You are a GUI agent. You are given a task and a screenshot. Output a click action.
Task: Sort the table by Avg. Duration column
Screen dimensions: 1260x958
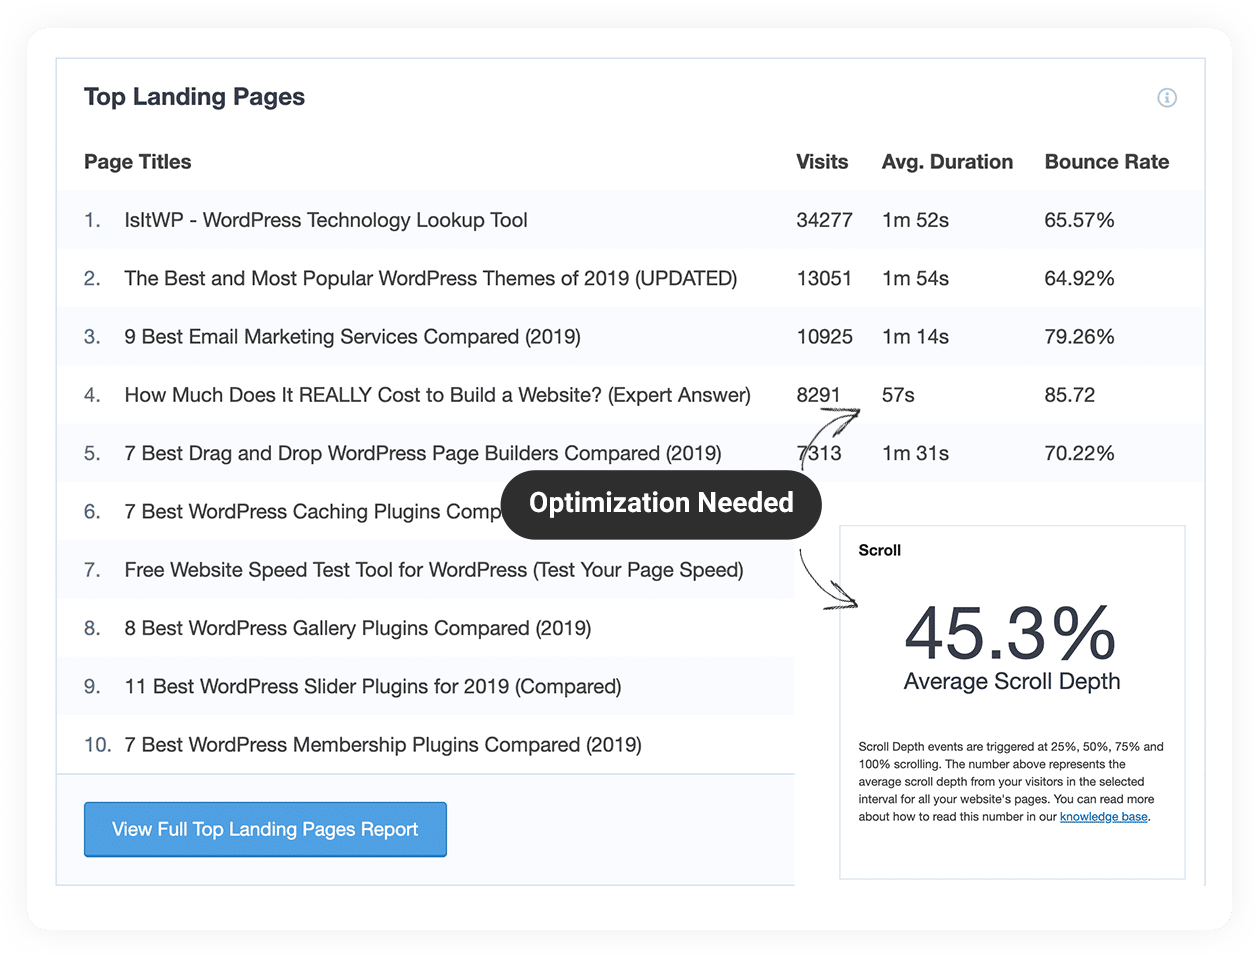[x=947, y=161]
